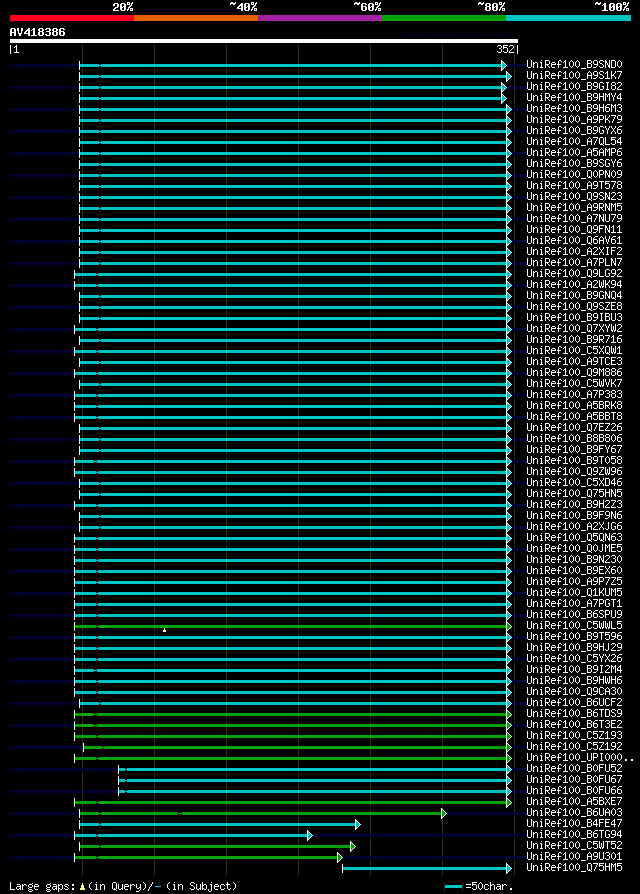This screenshot has width=640, height=894.
Task: Click the cyan ~100% identity legend segment
Action: pos(568,18)
